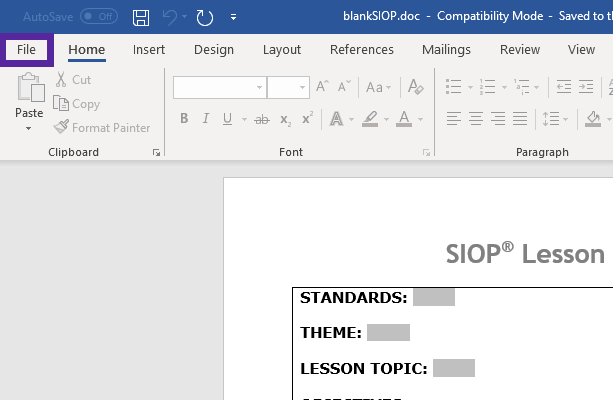This screenshot has height=400, width=613.
Task: Toggle Bold formatting
Action: pyautogui.click(x=184, y=119)
